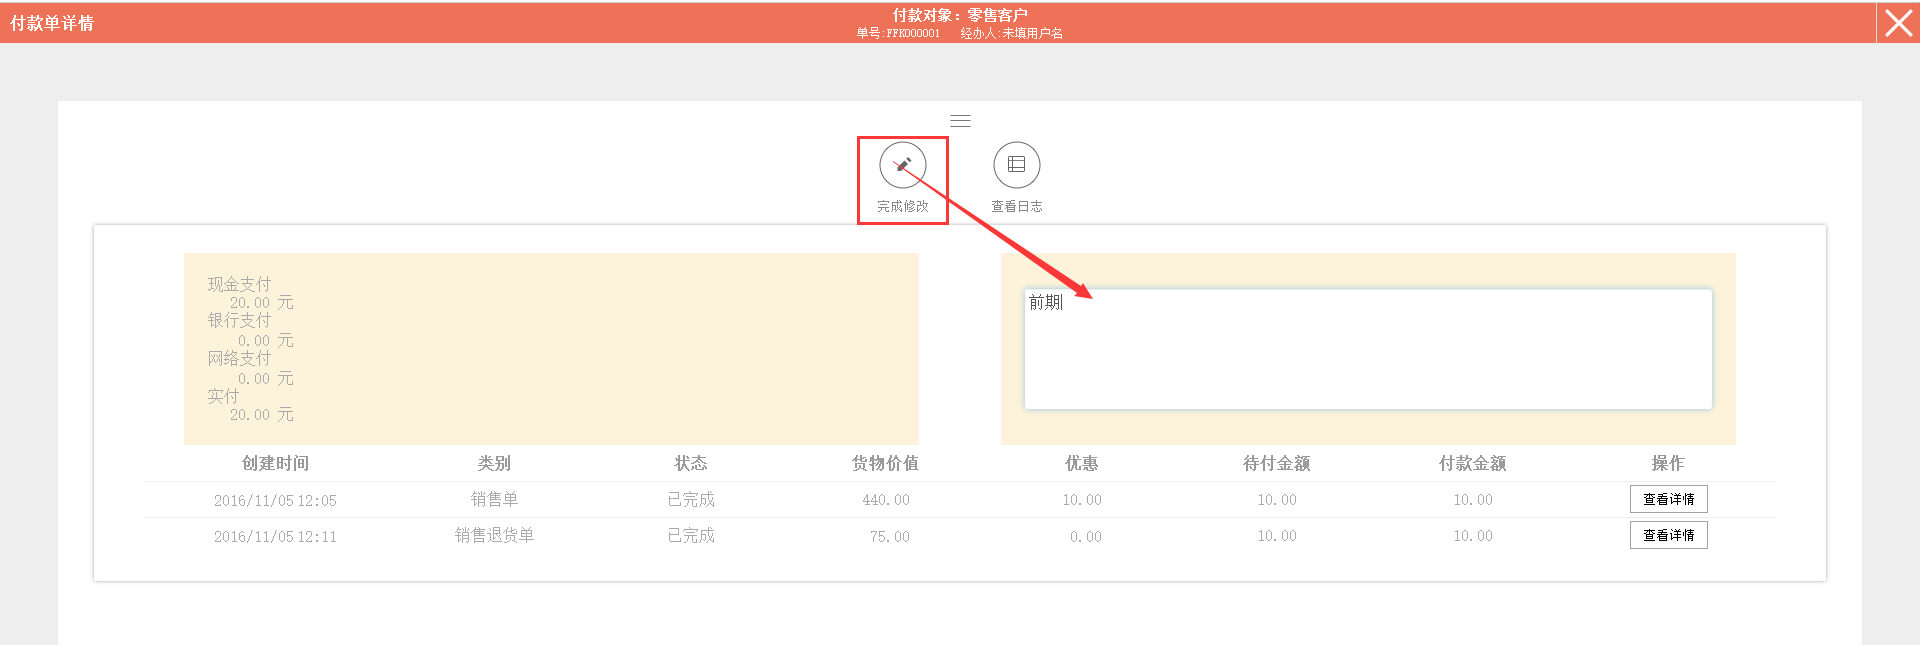Open the 查看日志 log icon
1920x645 pixels.
pos(1016,165)
